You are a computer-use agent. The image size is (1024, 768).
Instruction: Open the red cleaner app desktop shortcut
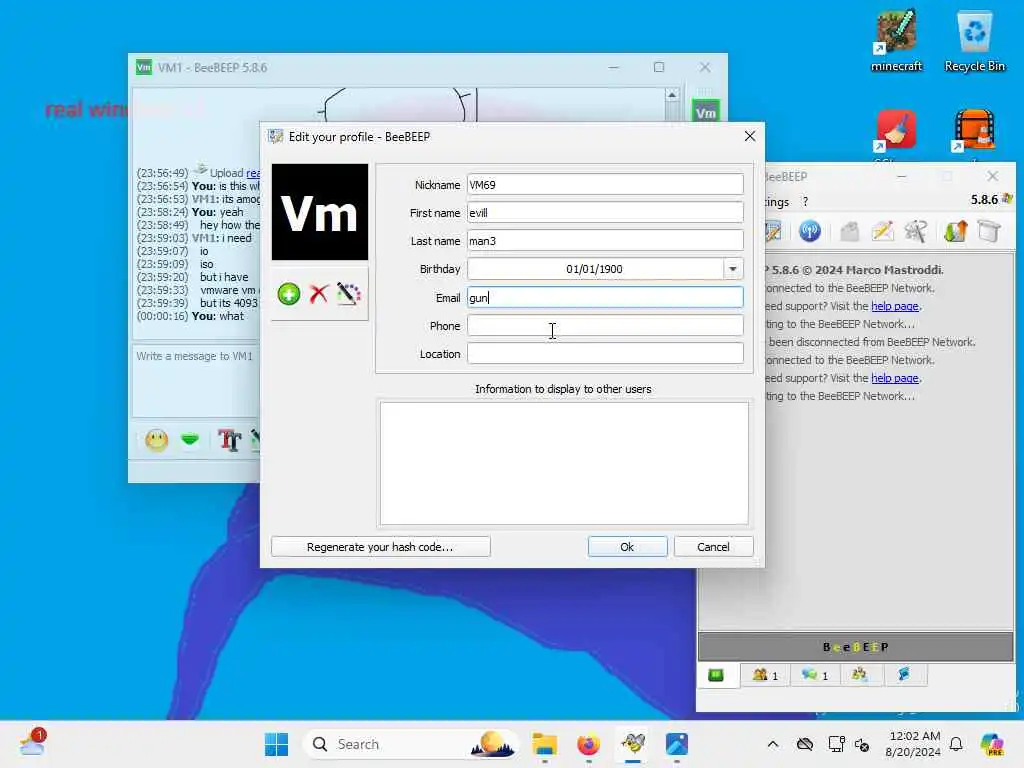896,131
